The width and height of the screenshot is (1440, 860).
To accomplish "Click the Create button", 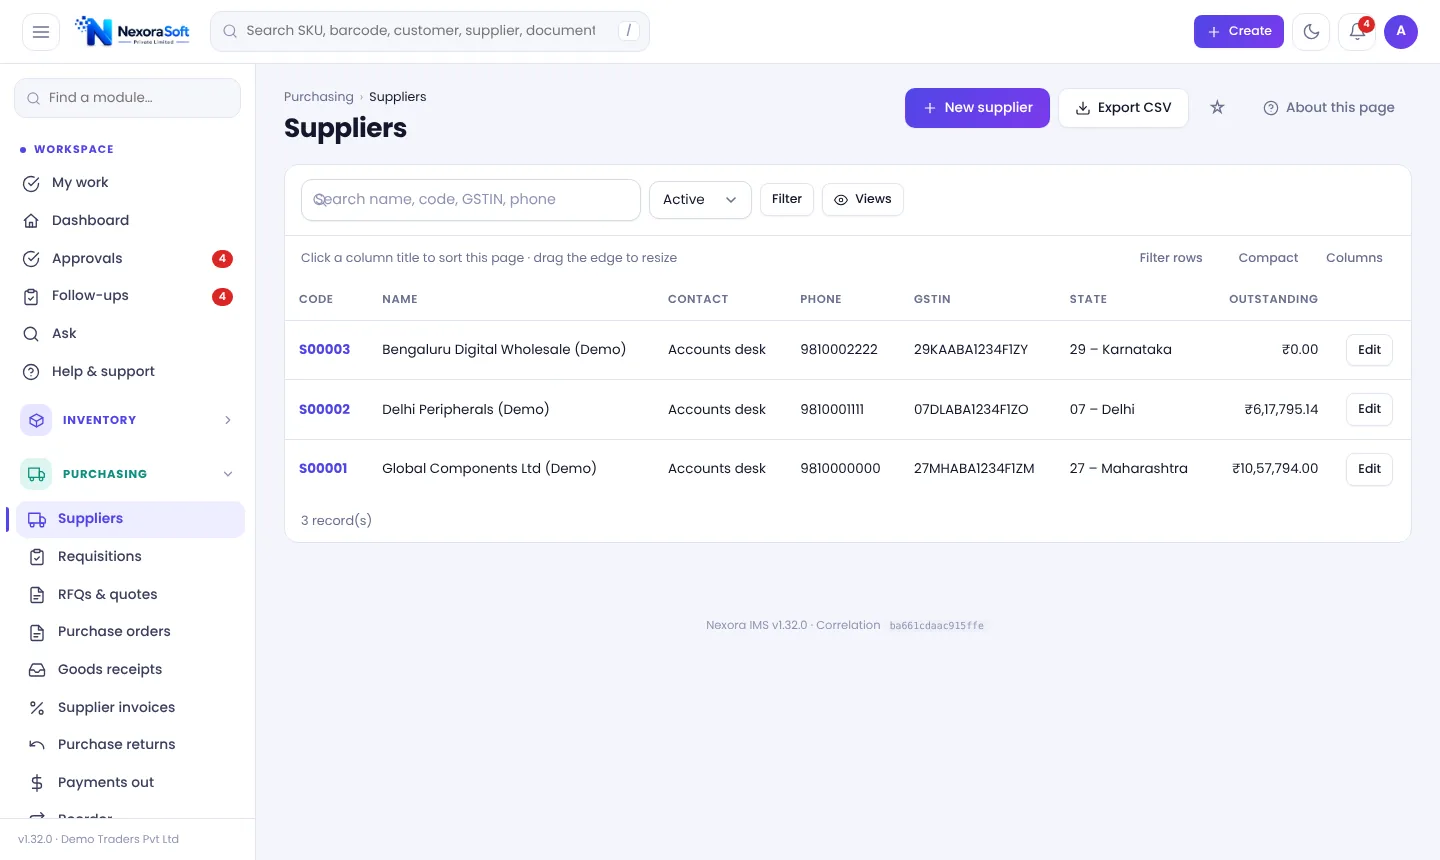I will pos(1238,32).
